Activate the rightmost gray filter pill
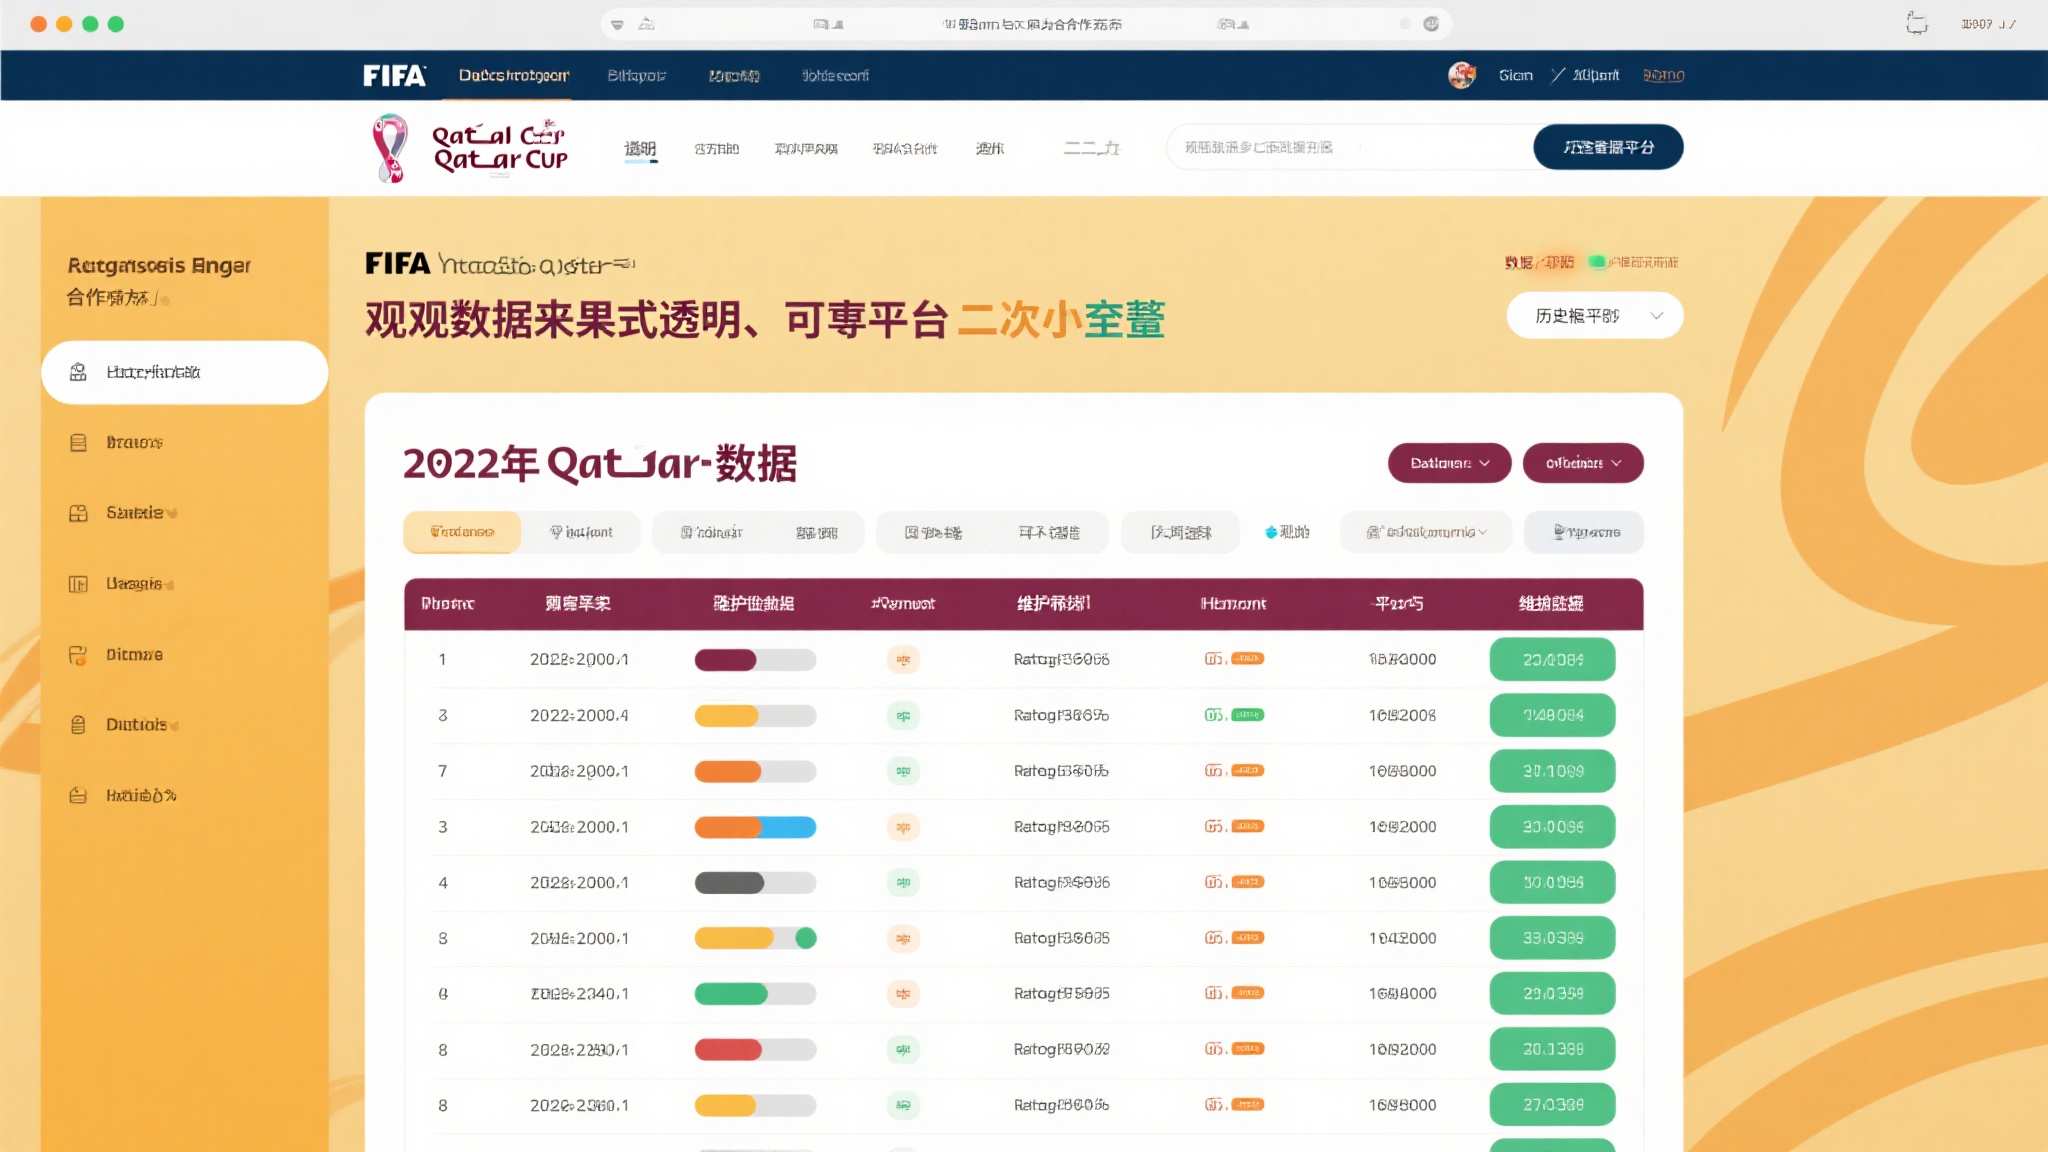 point(1583,532)
